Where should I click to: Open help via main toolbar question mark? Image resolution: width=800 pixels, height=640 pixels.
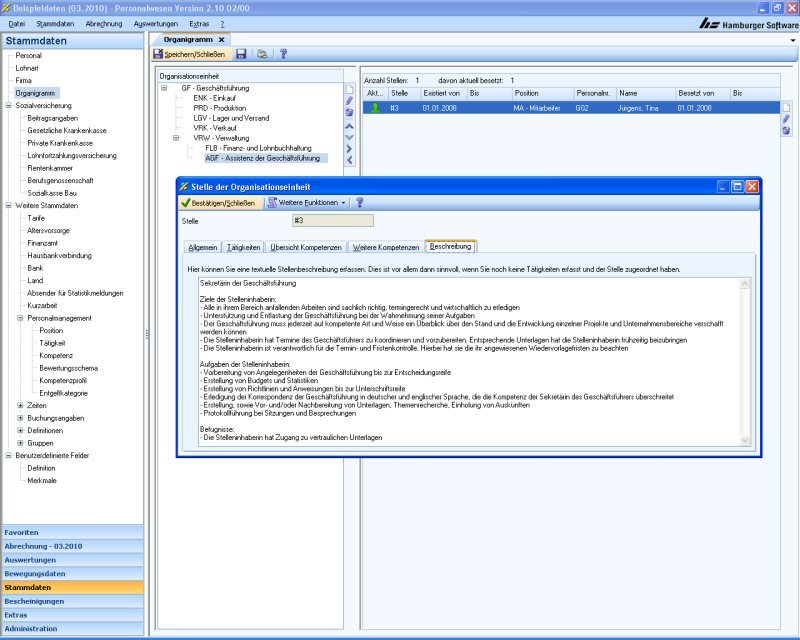(284, 54)
